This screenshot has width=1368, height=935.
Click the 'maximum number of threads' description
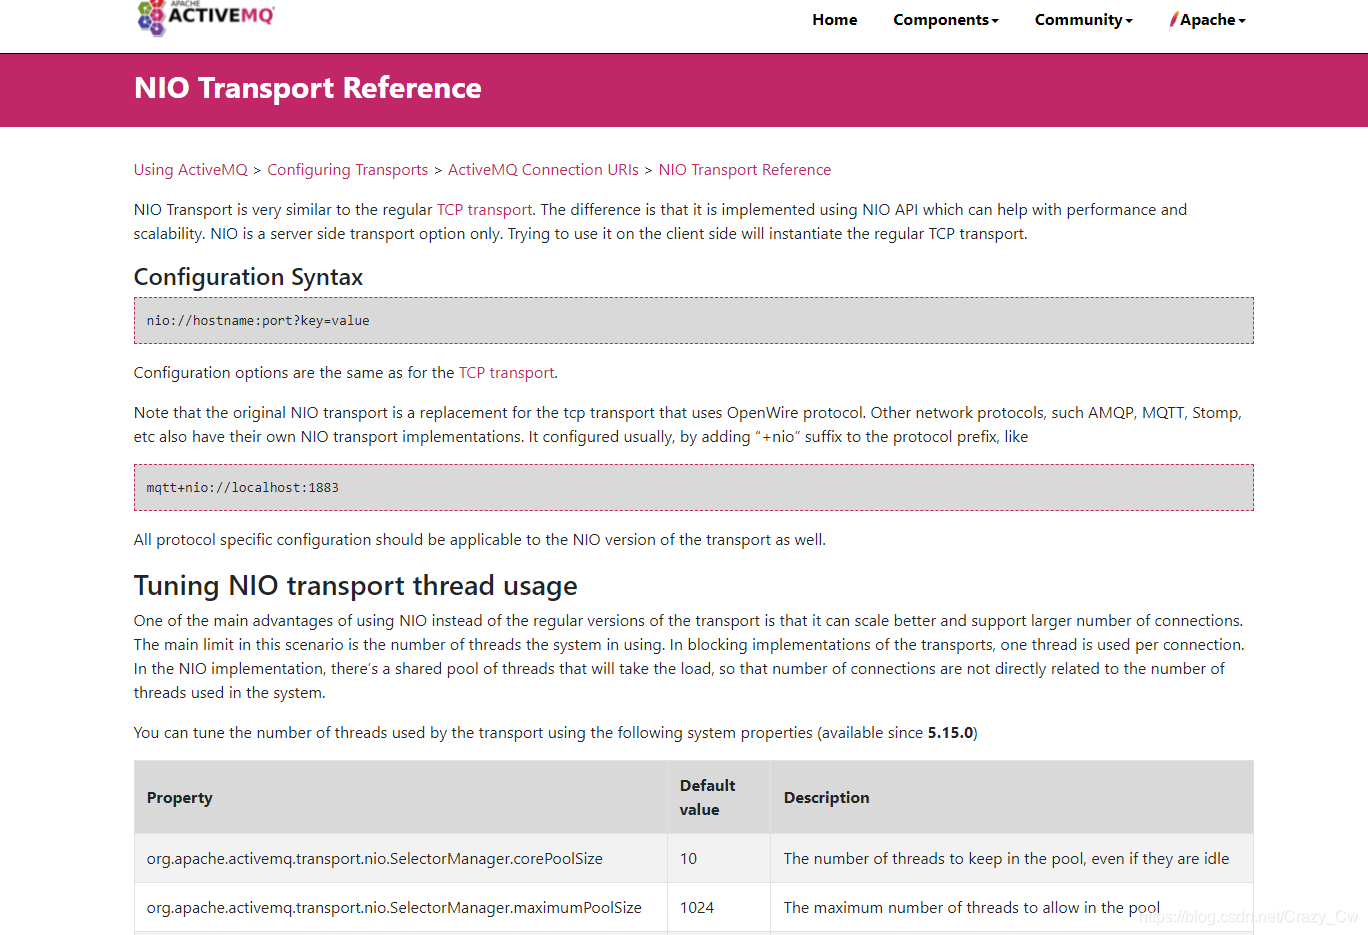pos(1012,908)
